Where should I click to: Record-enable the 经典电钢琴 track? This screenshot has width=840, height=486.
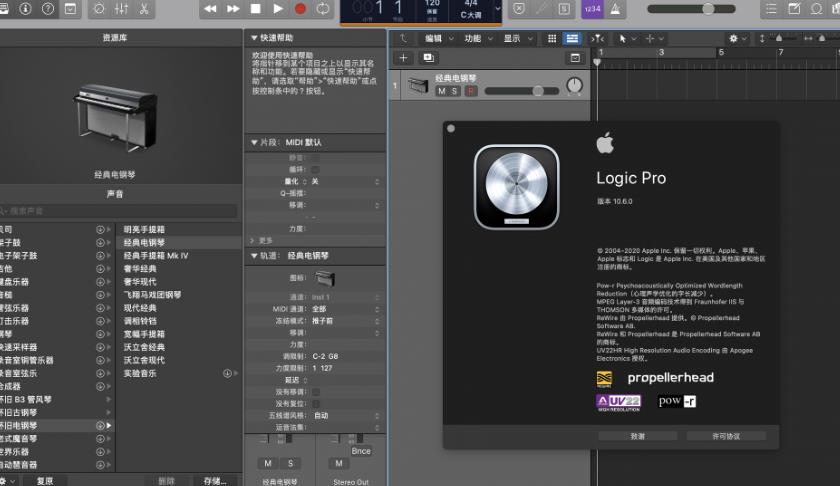470,91
